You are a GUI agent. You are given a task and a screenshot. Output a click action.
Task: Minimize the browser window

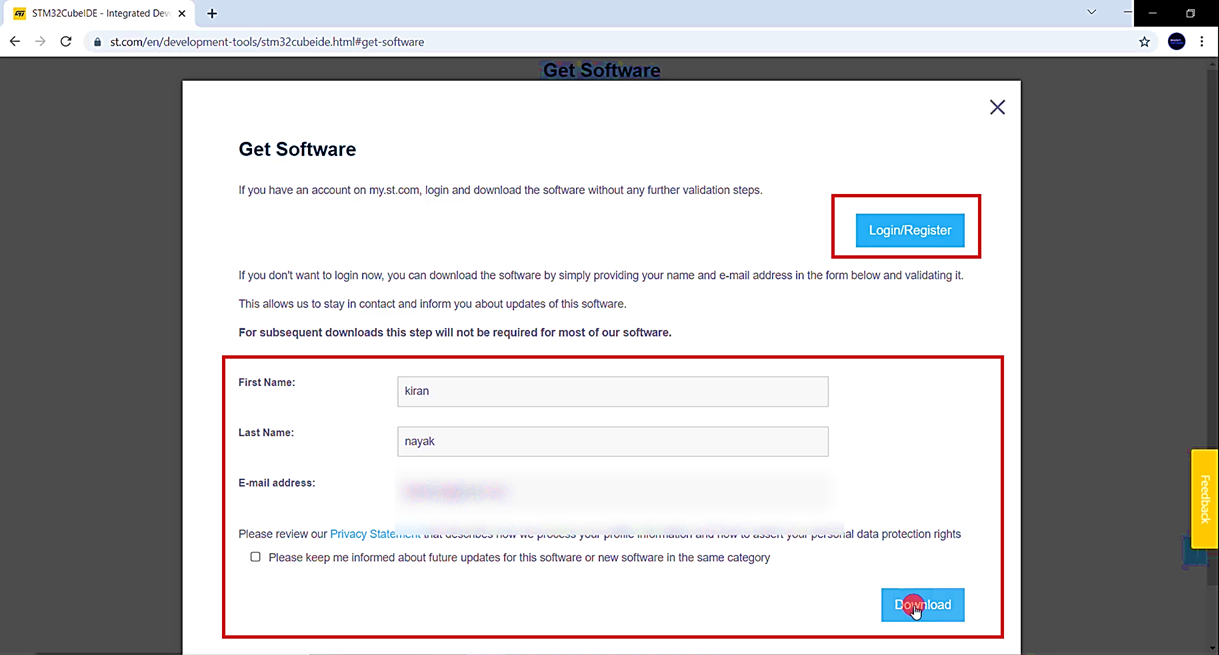click(1152, 13)
